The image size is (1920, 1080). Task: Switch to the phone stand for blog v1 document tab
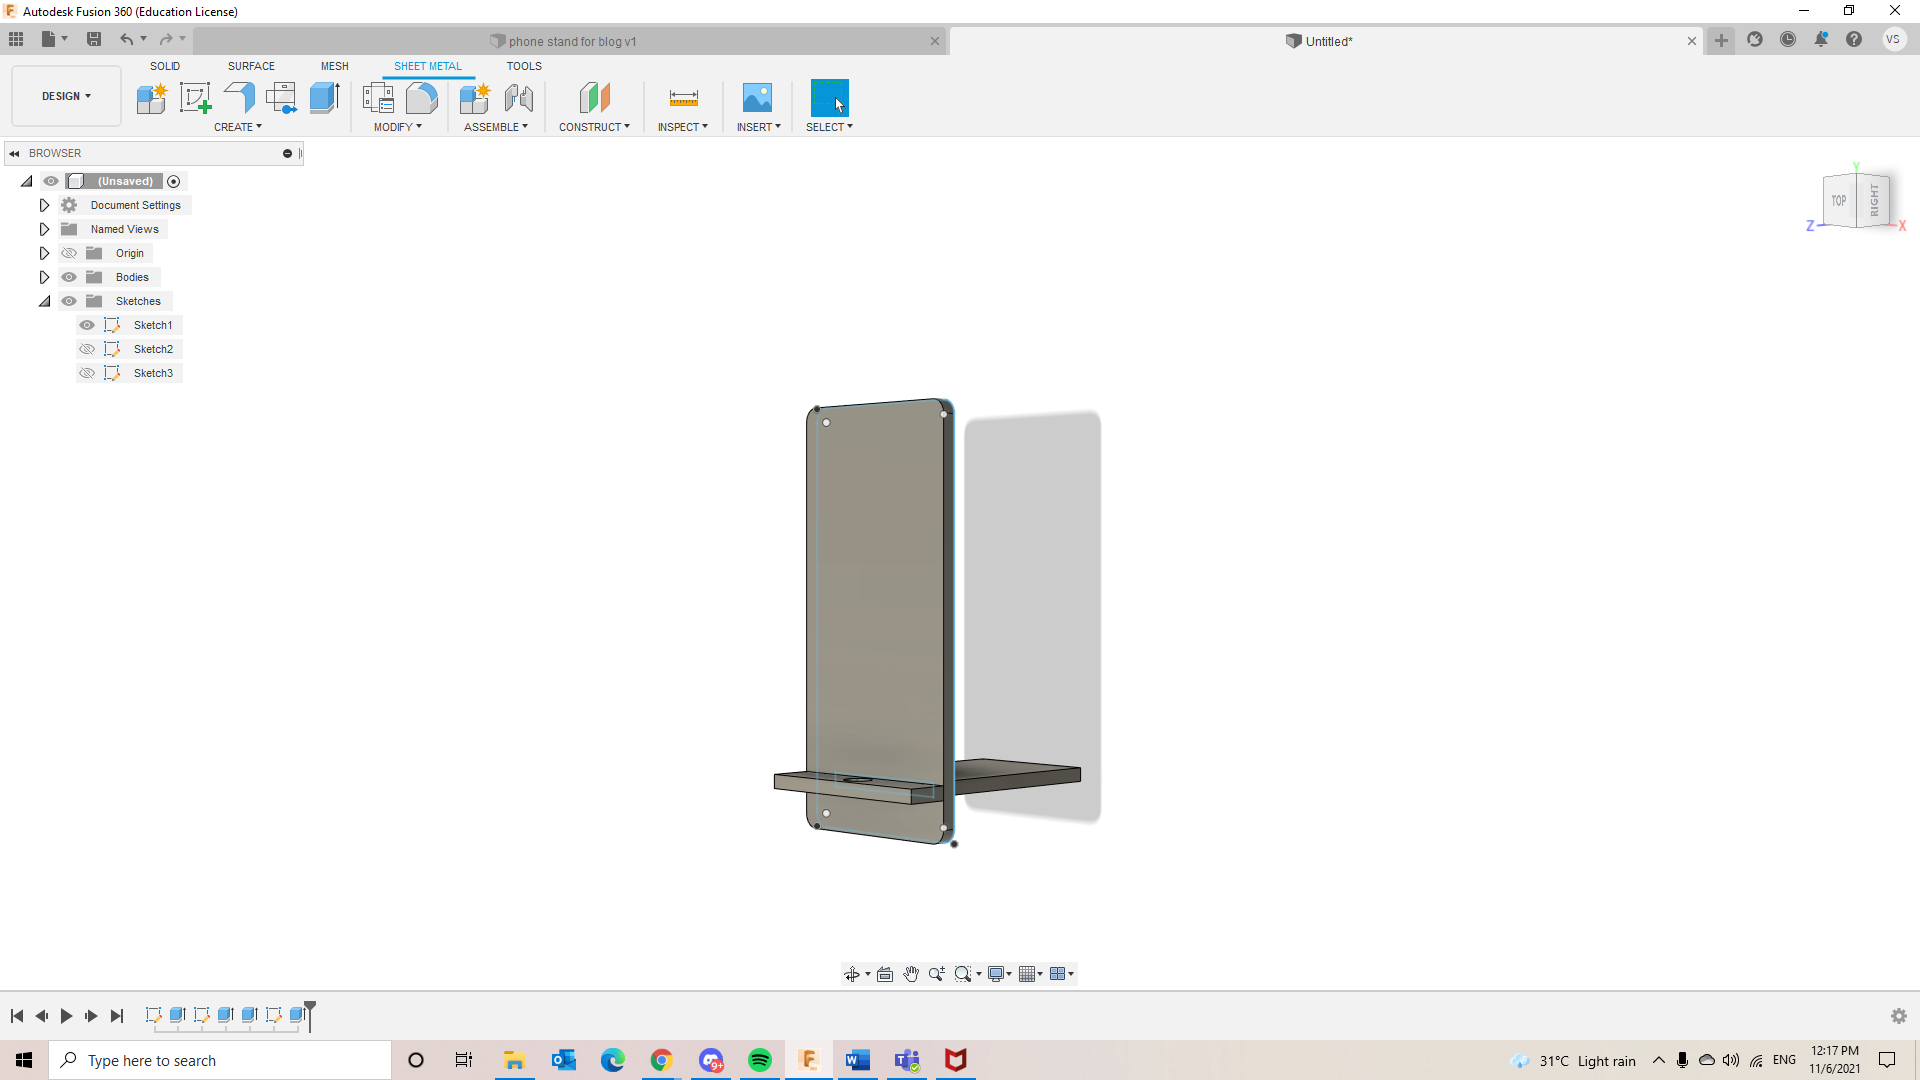click(572, 41)
